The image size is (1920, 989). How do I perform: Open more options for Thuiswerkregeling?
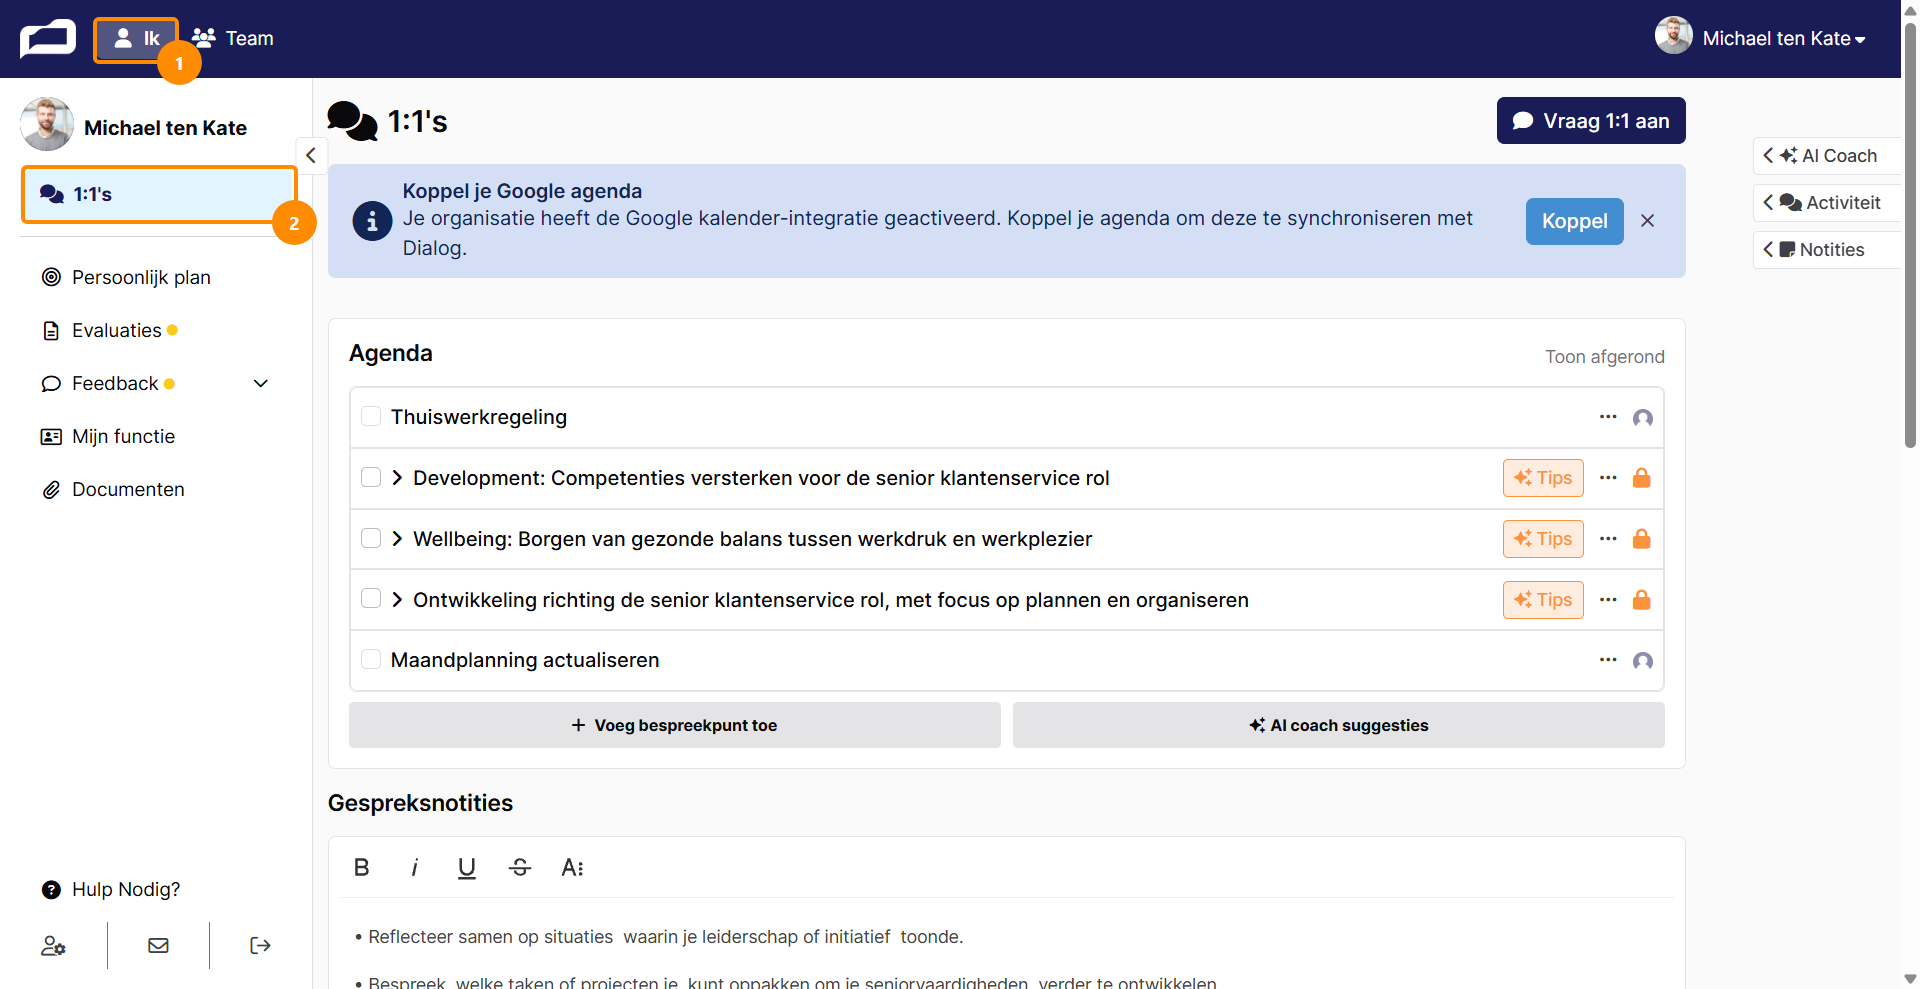1608,417
